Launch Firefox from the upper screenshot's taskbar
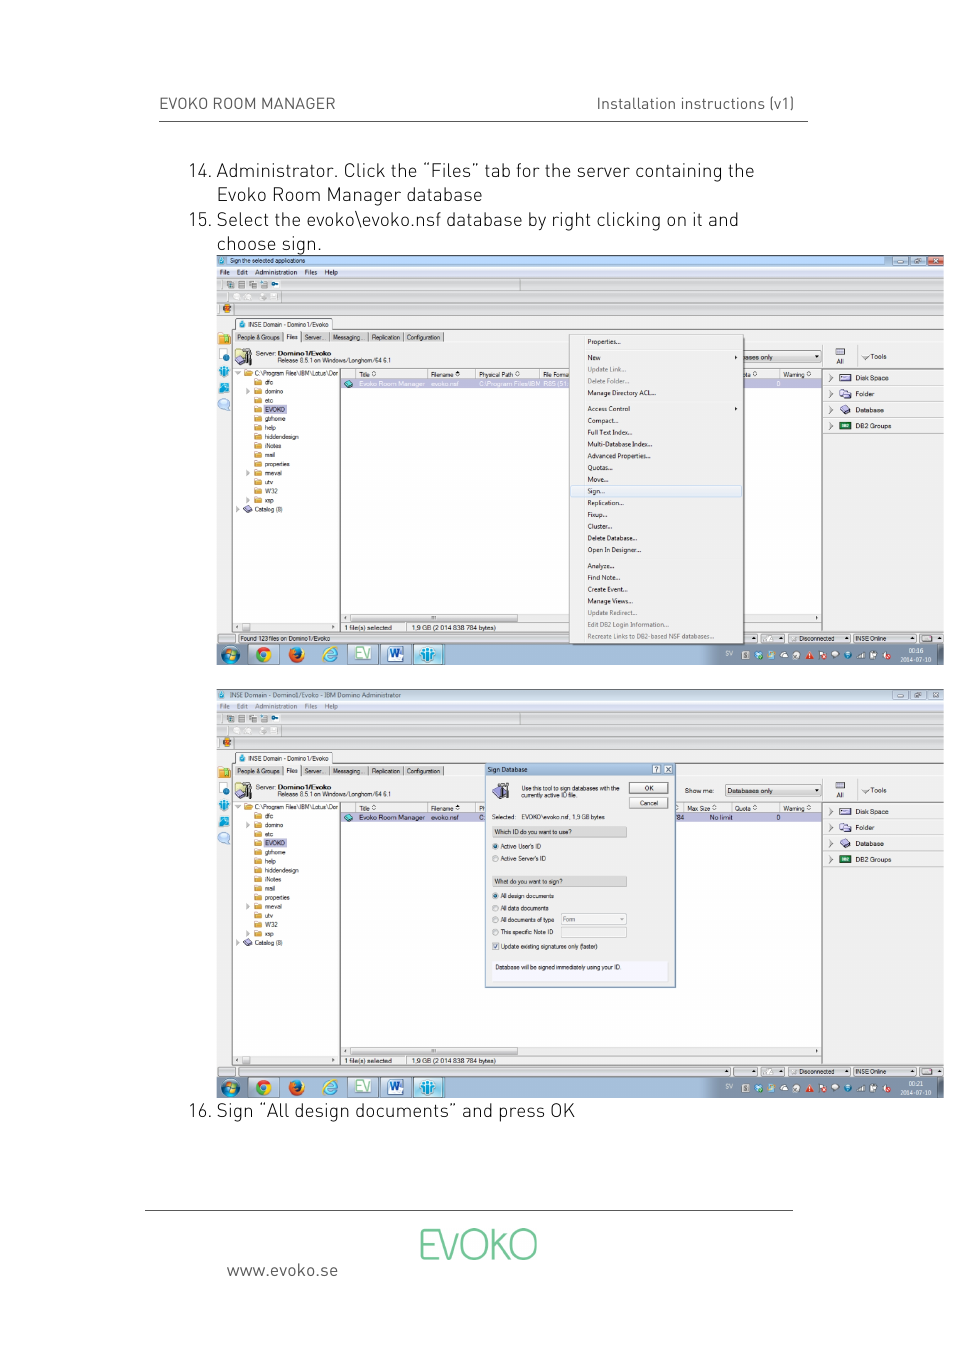 296,654
